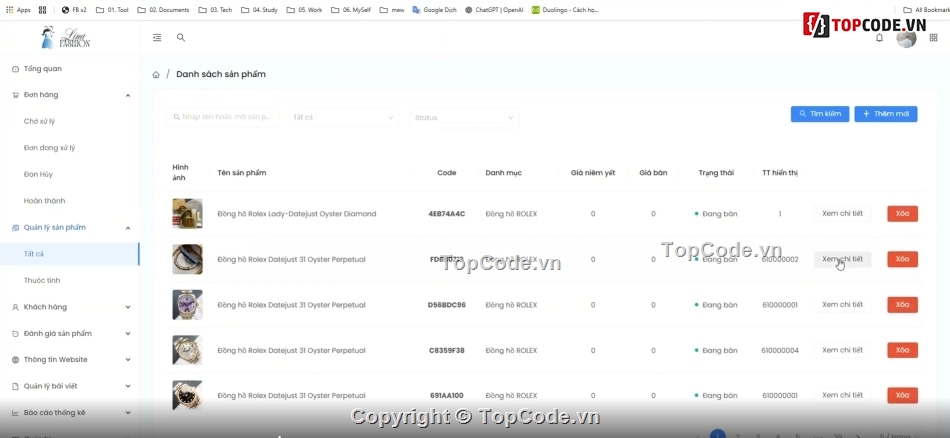Viewport: 950px width, 438px height.
Task: Collapse the Đơn hàng menu chevron
Action: coord(128,95)
